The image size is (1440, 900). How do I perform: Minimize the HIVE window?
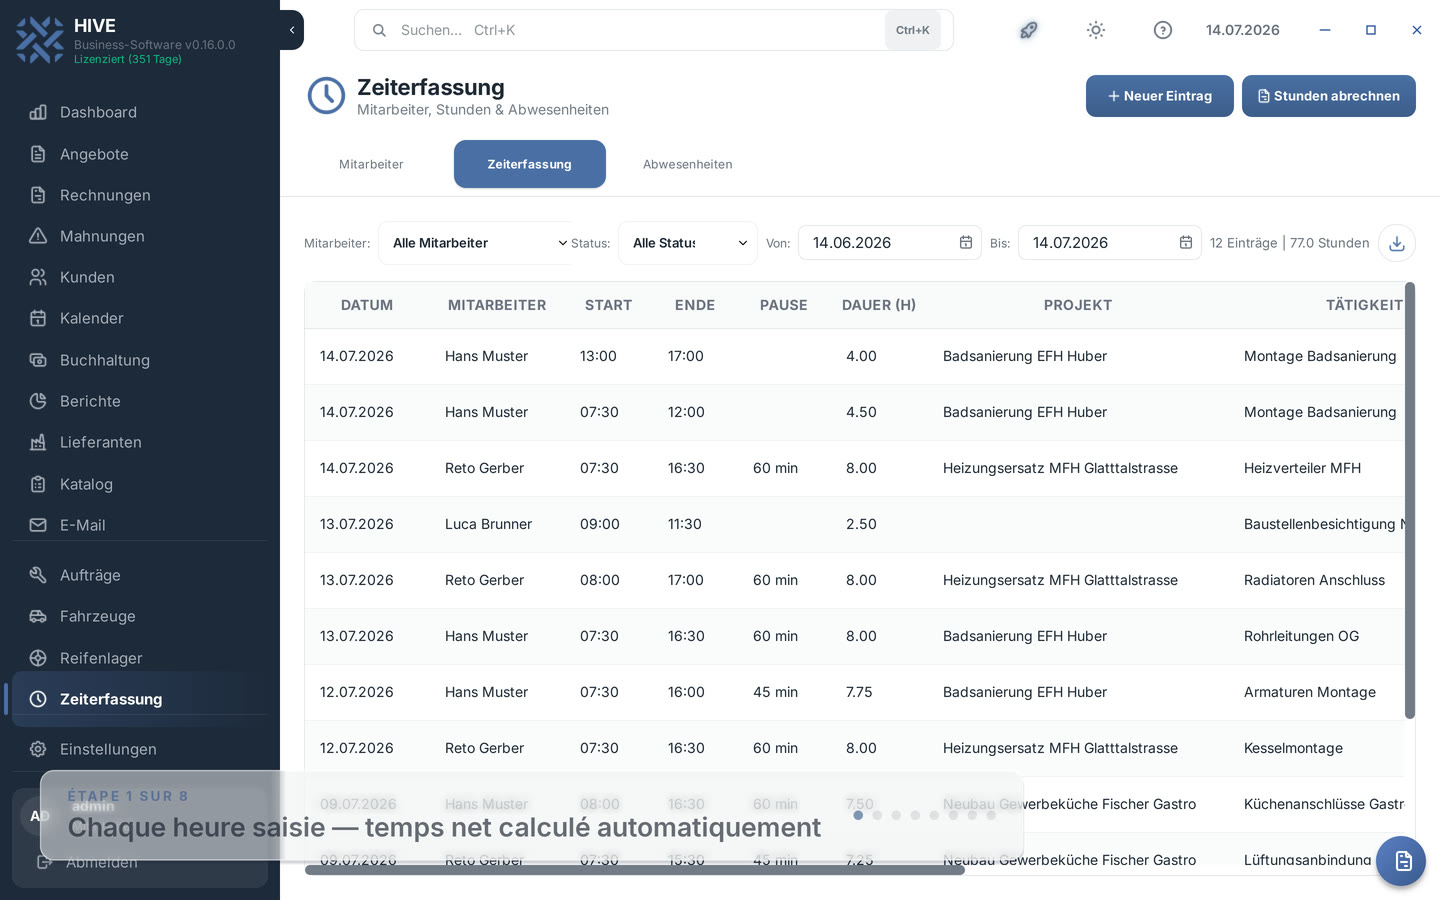tap(1325, 30)
